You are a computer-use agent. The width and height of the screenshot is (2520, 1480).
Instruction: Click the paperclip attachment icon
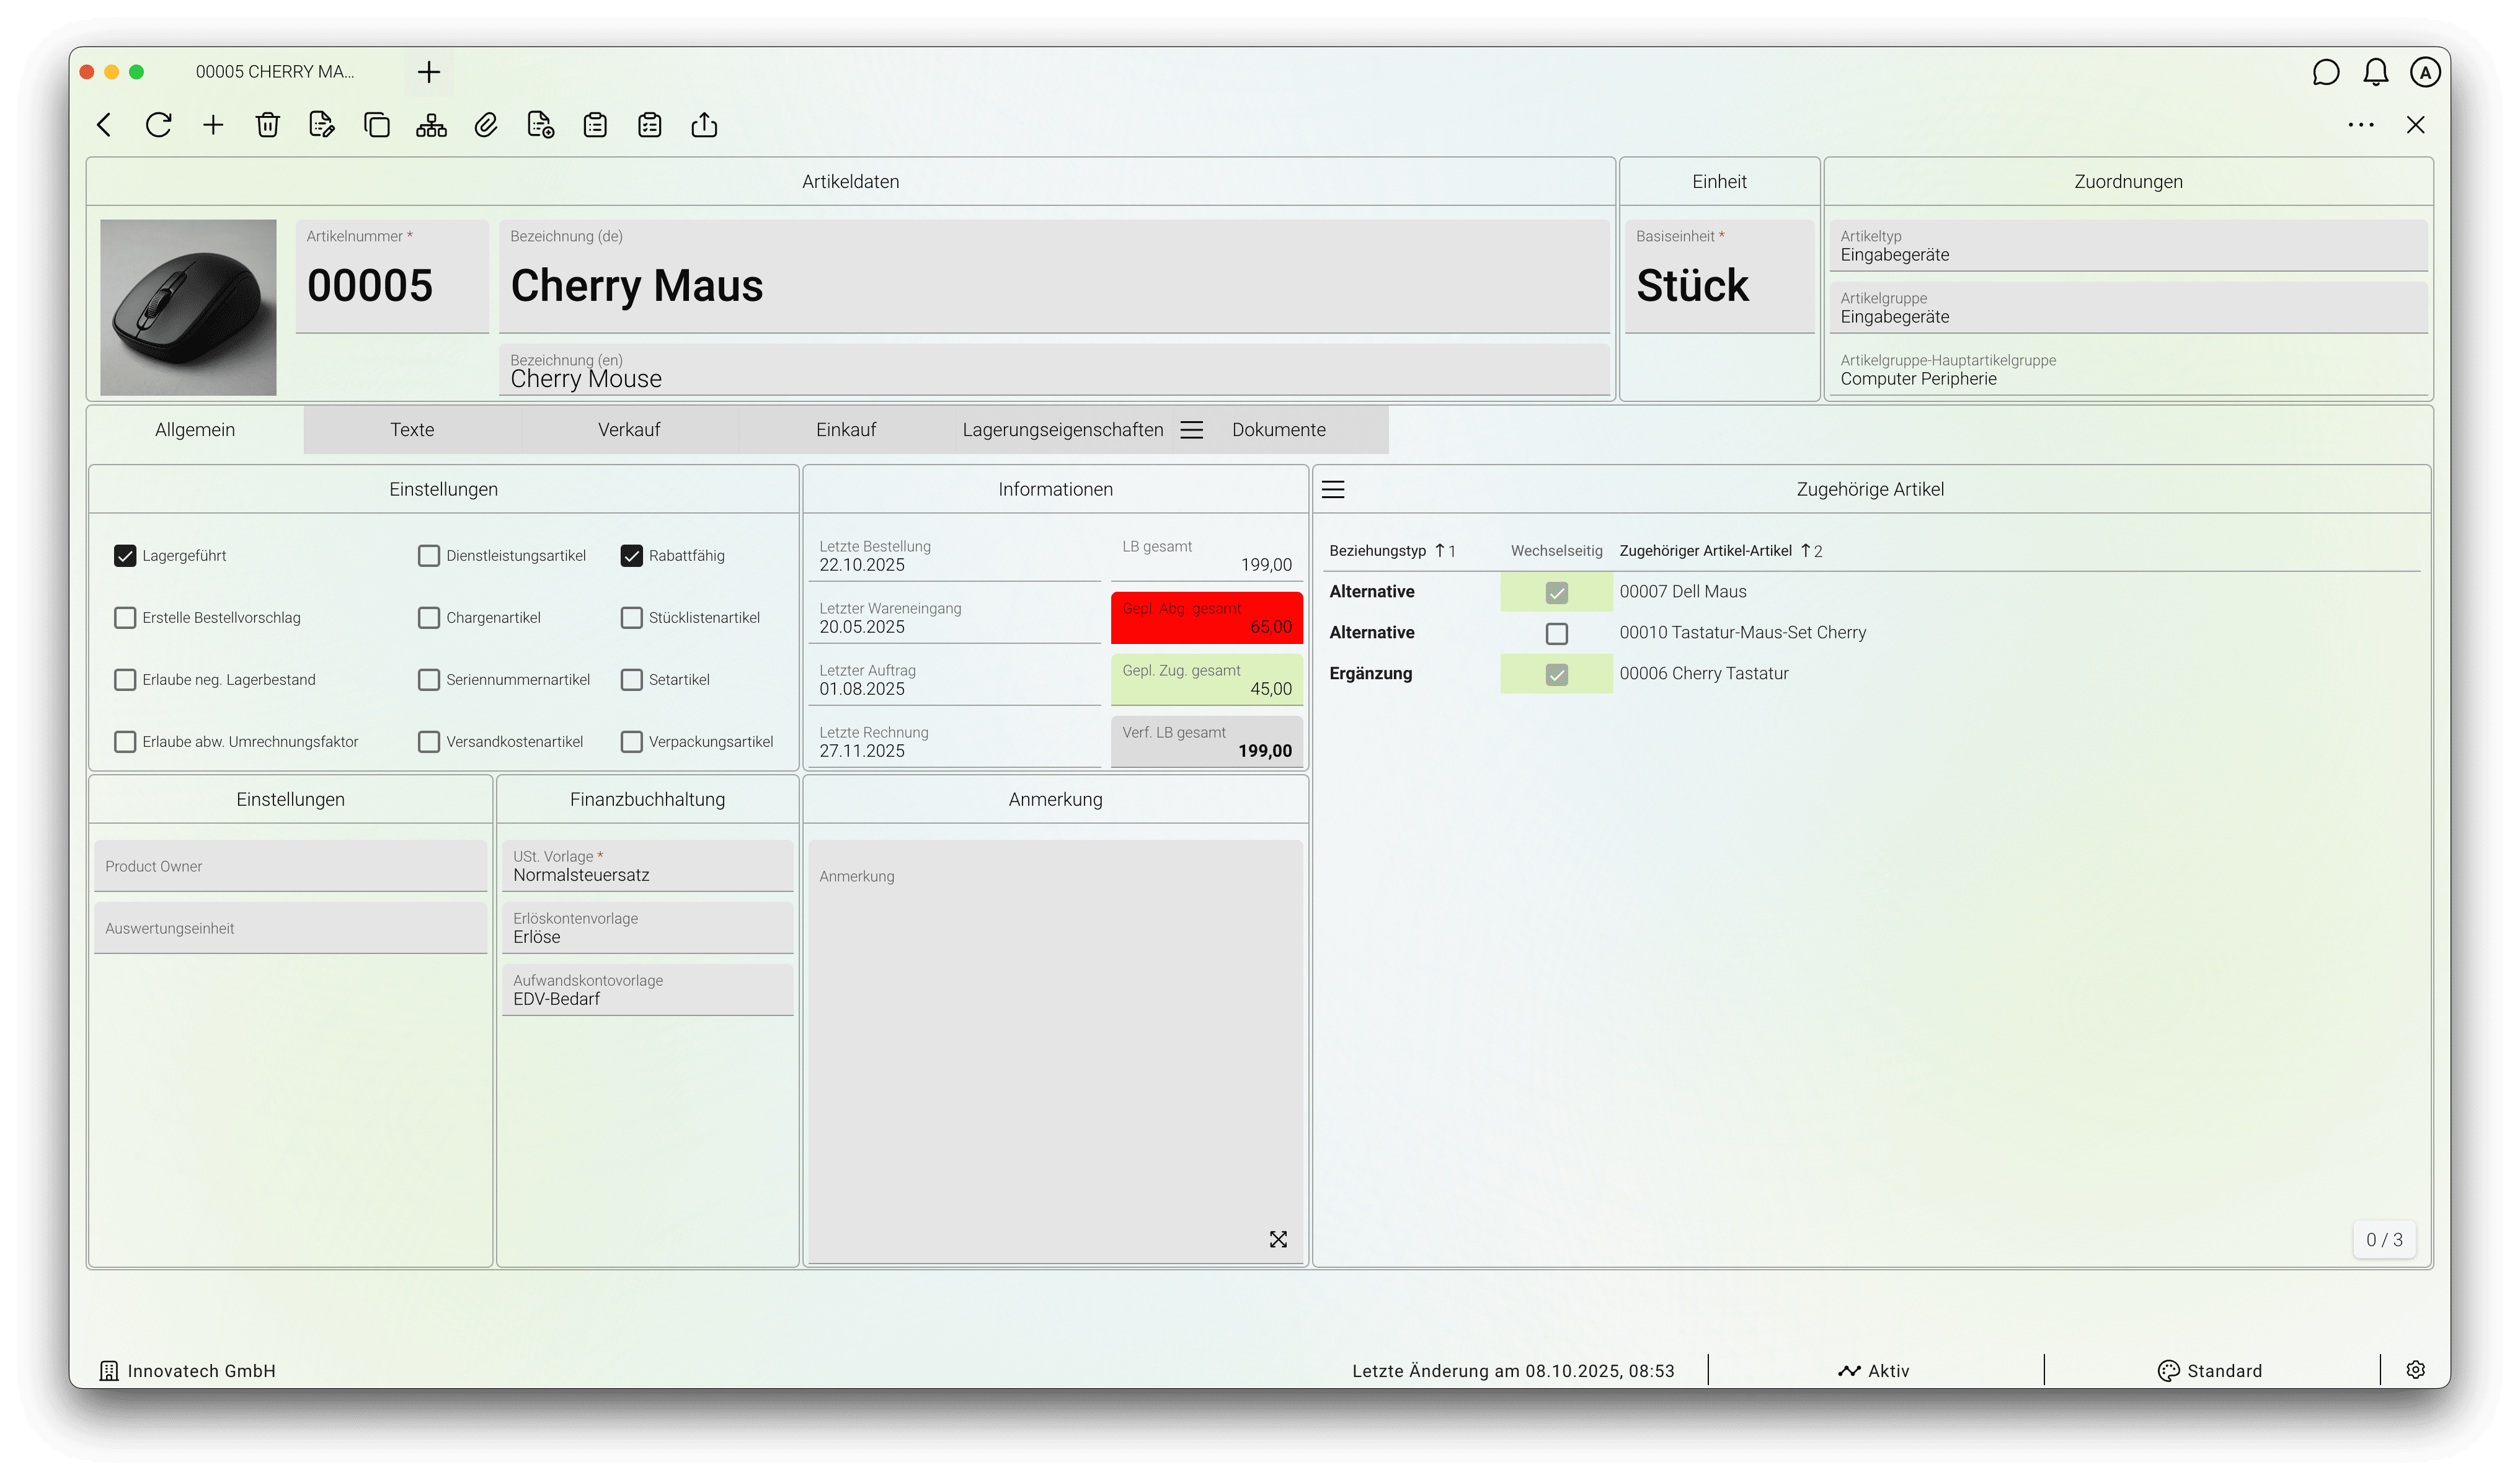[x=486, y=125]
